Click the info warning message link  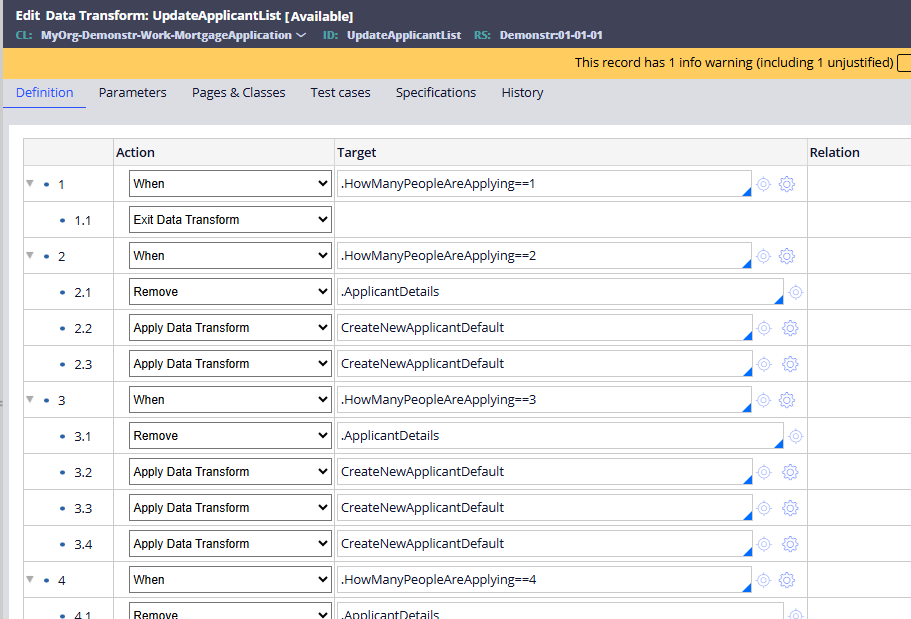click(730, 62)
